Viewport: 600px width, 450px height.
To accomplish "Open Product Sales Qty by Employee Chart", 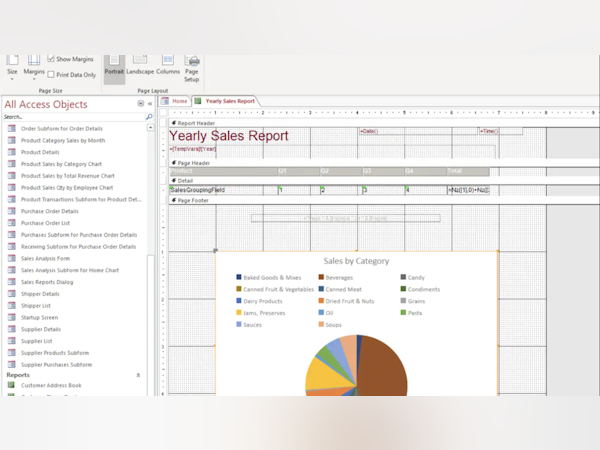I will click(x=67, y=188).
